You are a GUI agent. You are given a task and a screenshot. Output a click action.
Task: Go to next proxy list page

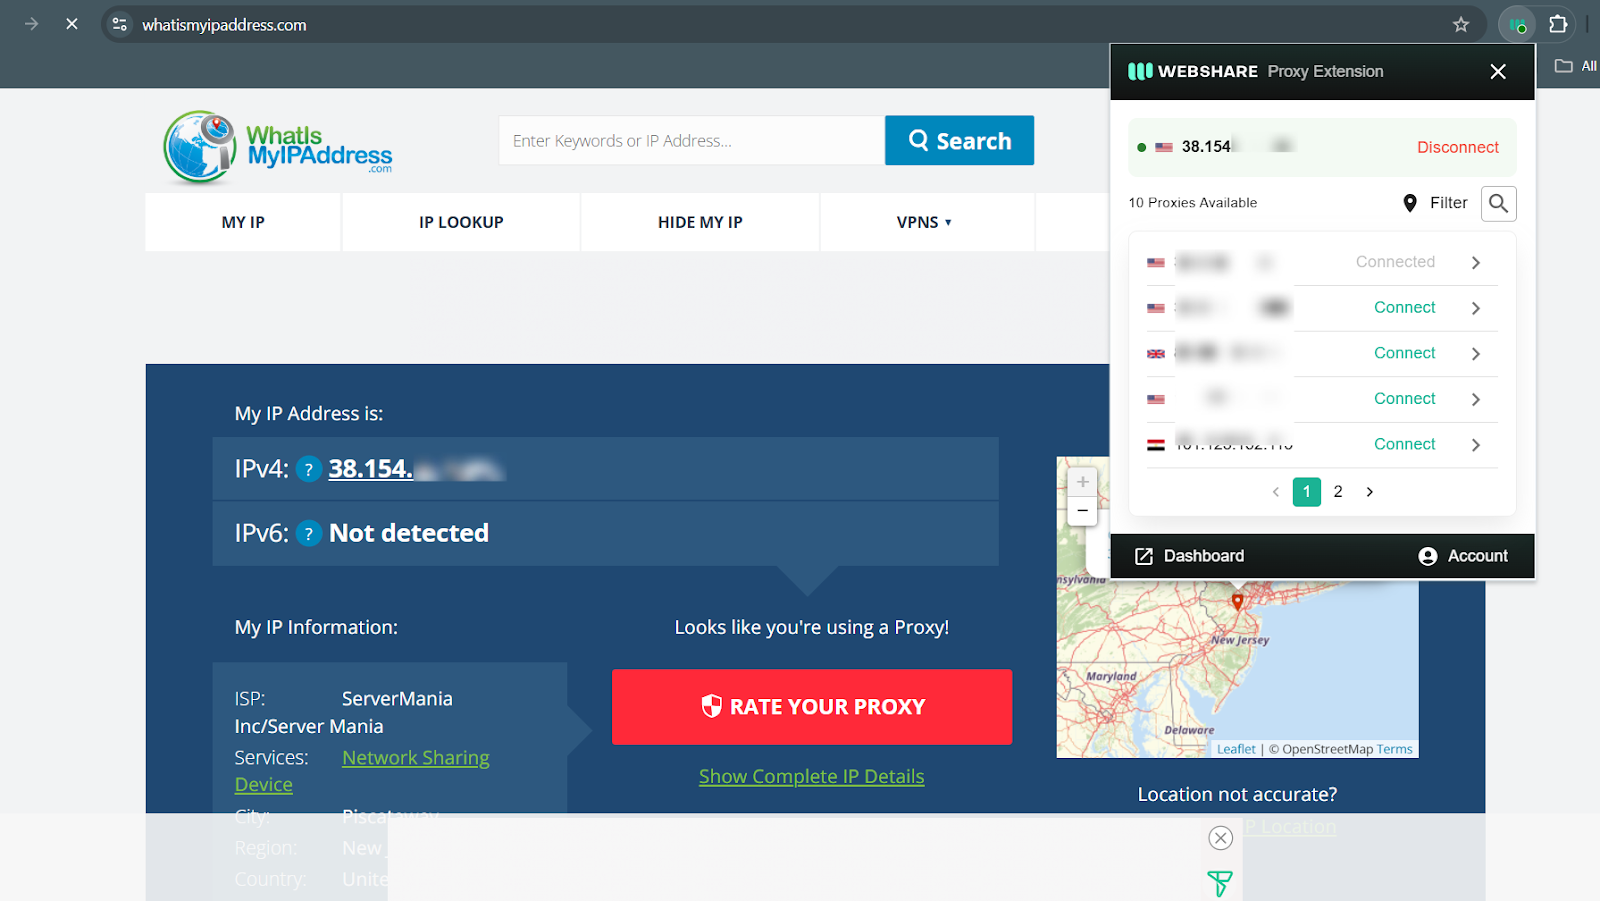coord(1370,492)
